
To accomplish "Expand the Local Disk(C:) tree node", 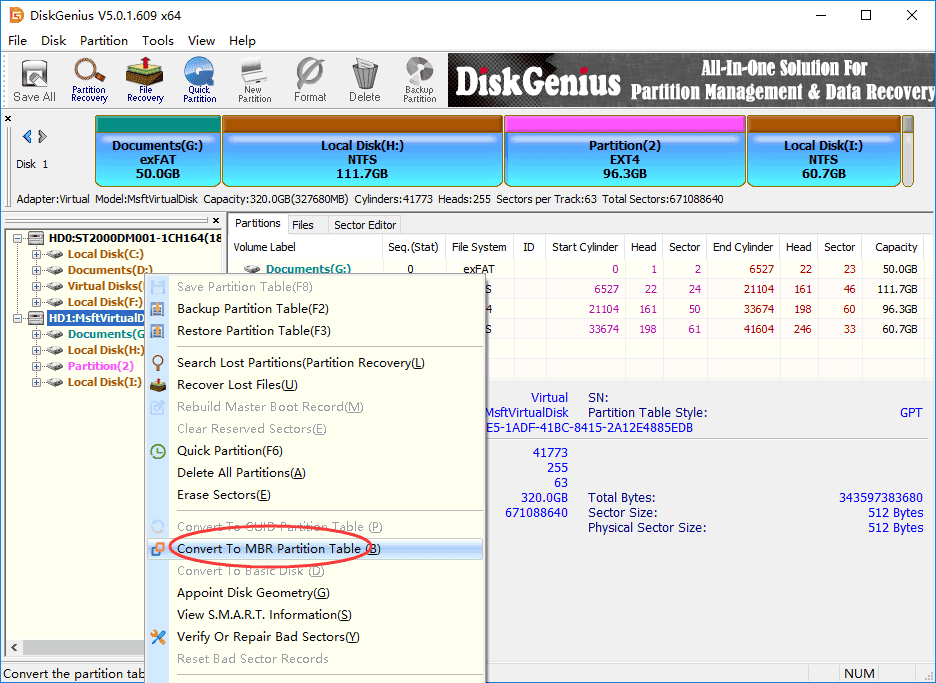I will pyautogui.click(x=37, y=254).
